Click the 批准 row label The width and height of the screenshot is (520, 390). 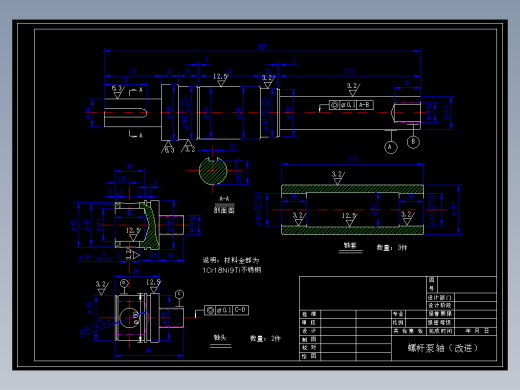pyautogui.click(x=309, y=314)
